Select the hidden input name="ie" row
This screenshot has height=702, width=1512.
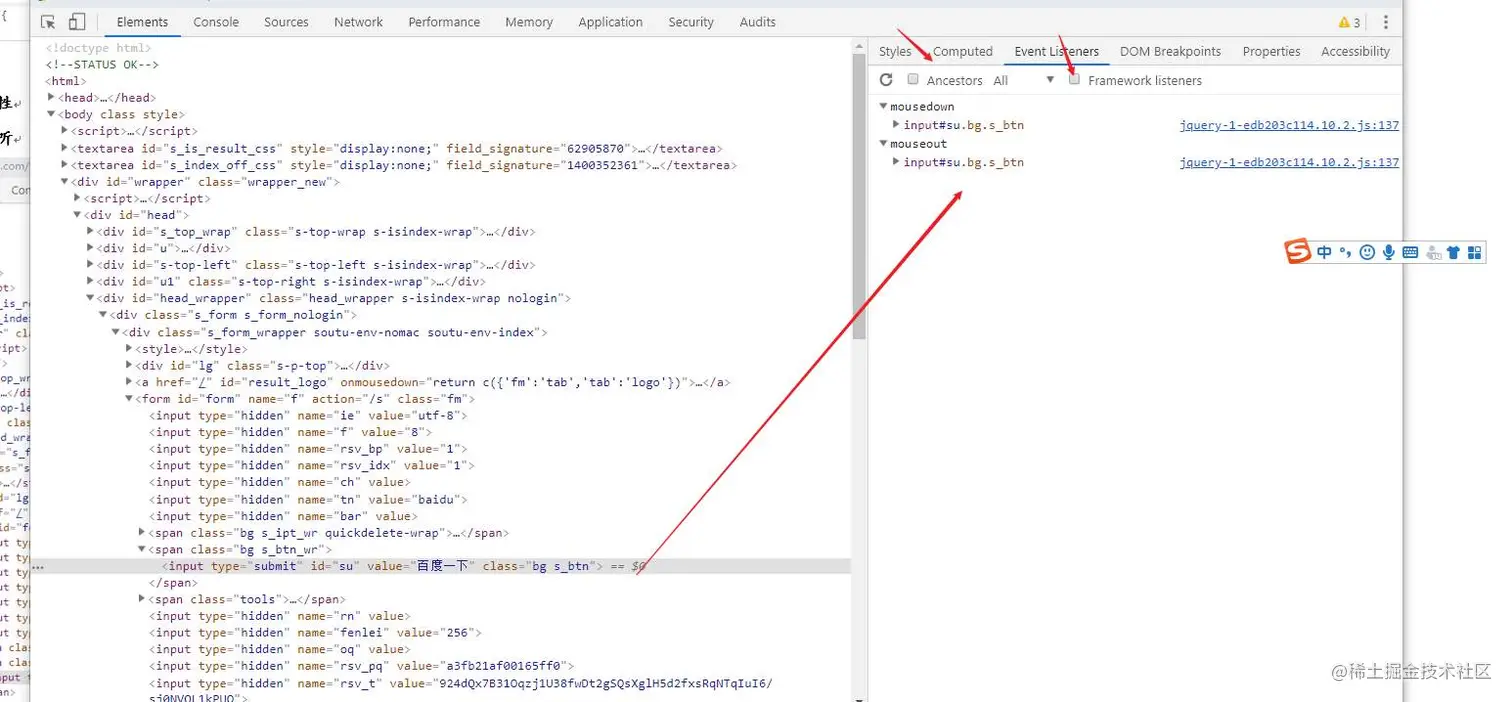308,415
